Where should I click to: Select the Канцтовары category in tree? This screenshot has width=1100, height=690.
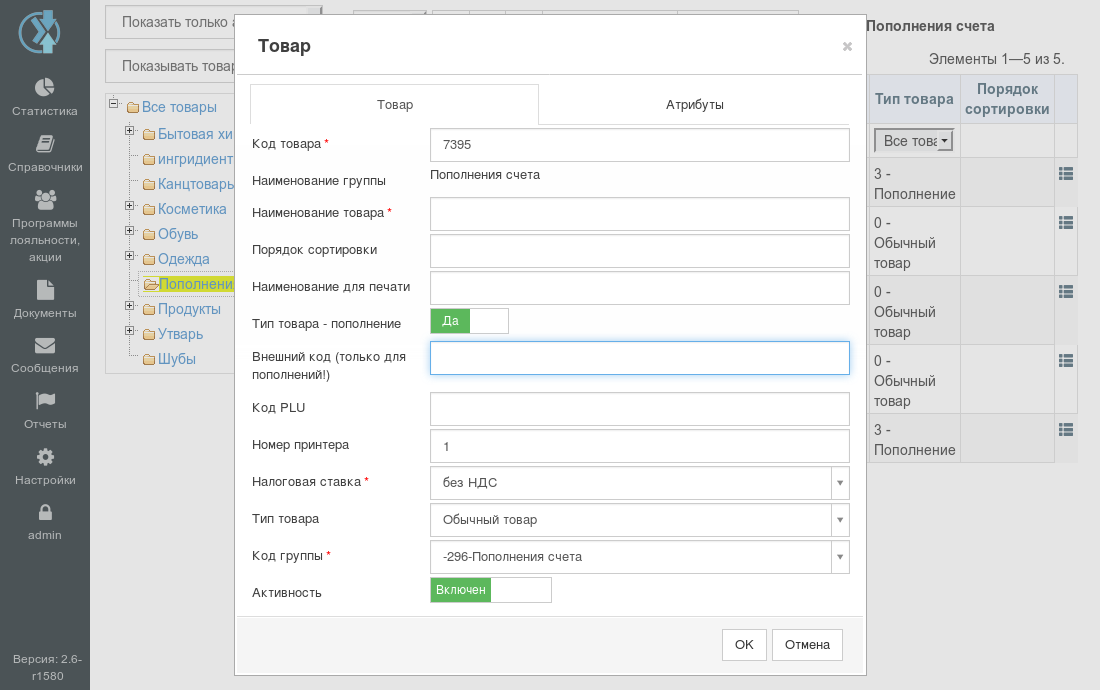point(196,184)
